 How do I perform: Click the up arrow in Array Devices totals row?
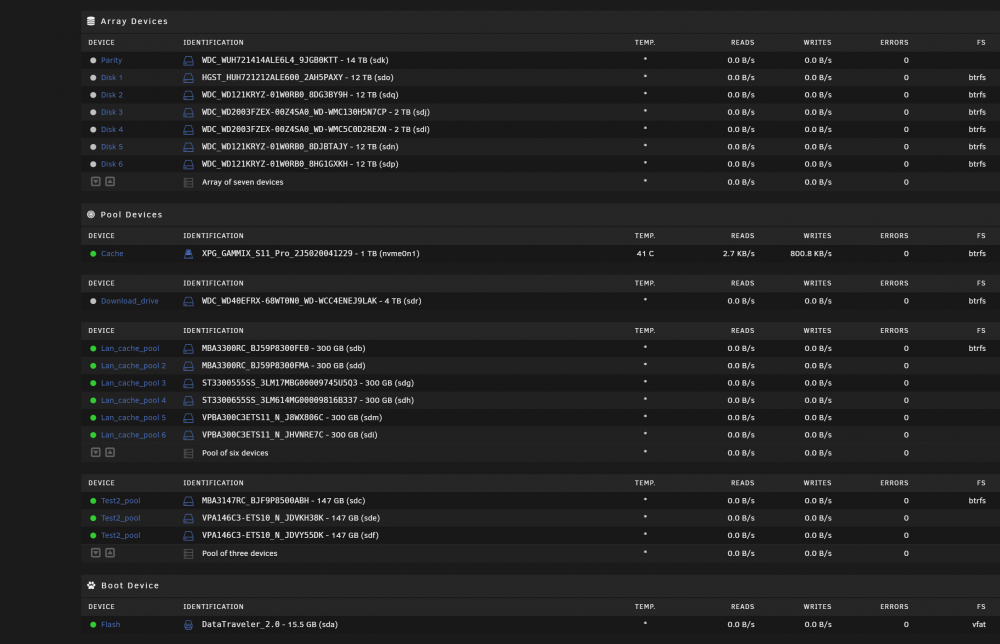110,182
